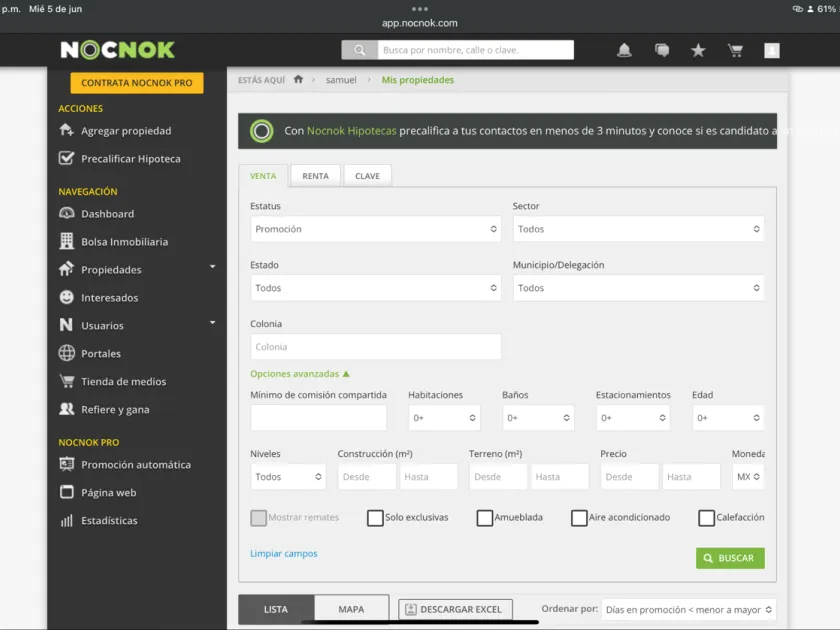Click the Nocnok Hipotecas circle logo
The height and width of the screenshot is (630, 840).
click(x=261, y=131)
